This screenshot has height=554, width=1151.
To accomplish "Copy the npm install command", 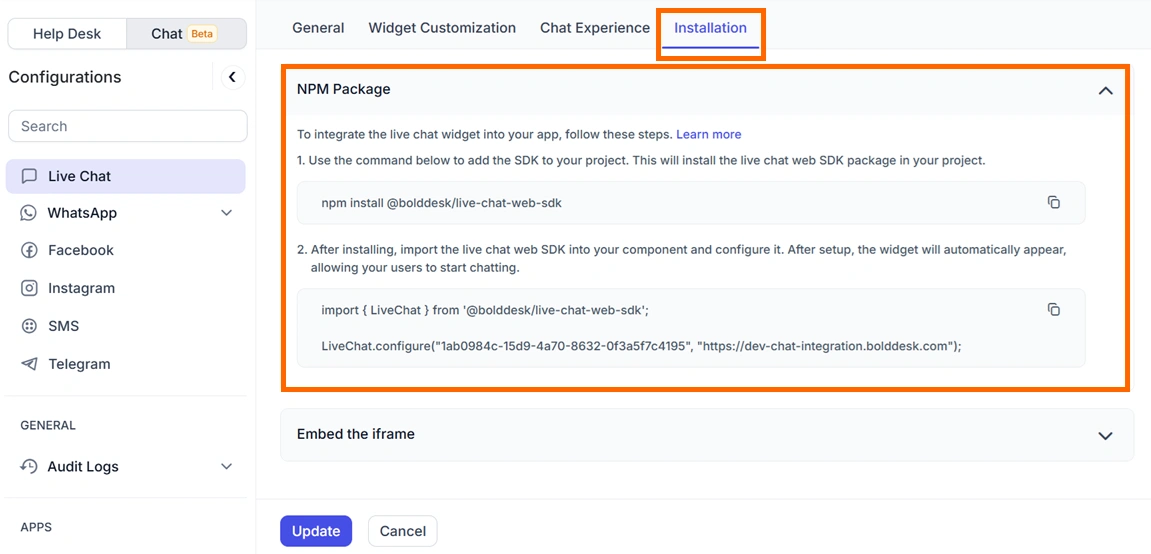I will point(1053,203).
